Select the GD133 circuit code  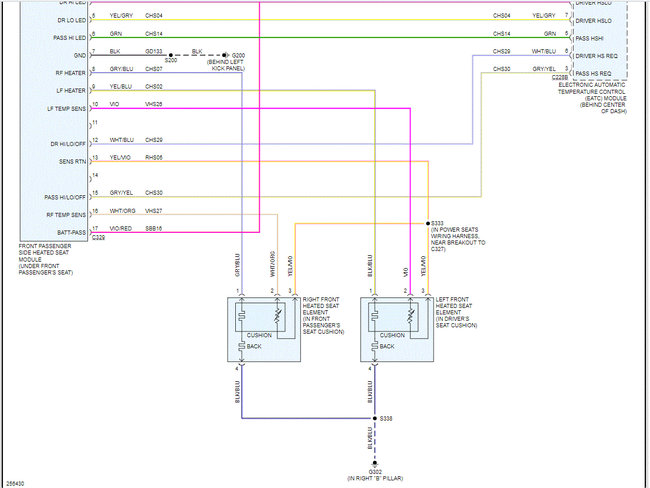pyautogui.click(x=154, y=51)
